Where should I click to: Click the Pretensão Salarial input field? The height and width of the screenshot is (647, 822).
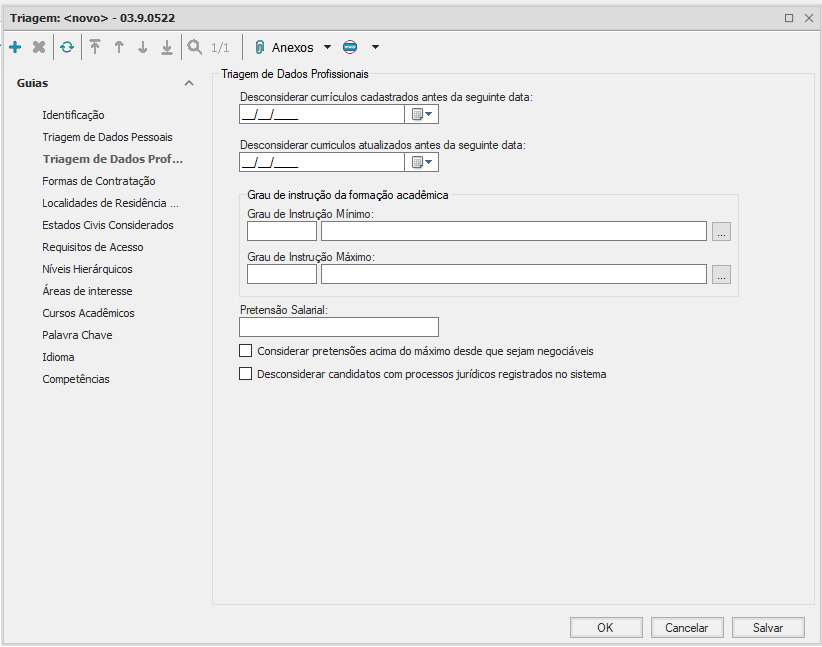pos(339,327)
